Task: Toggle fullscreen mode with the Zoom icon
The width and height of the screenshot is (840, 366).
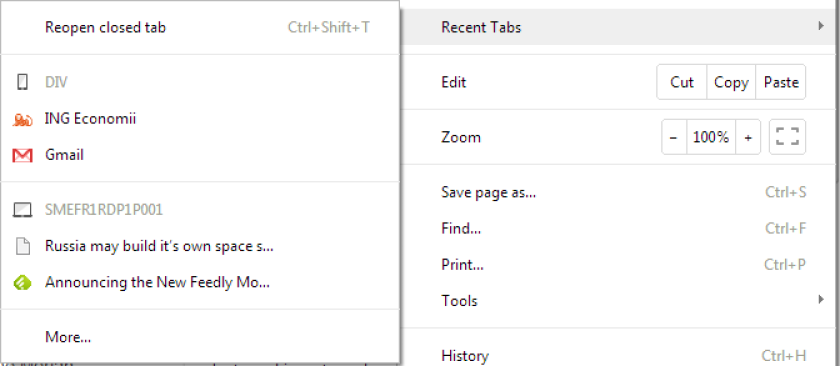Action: click(x=787, y=137)
